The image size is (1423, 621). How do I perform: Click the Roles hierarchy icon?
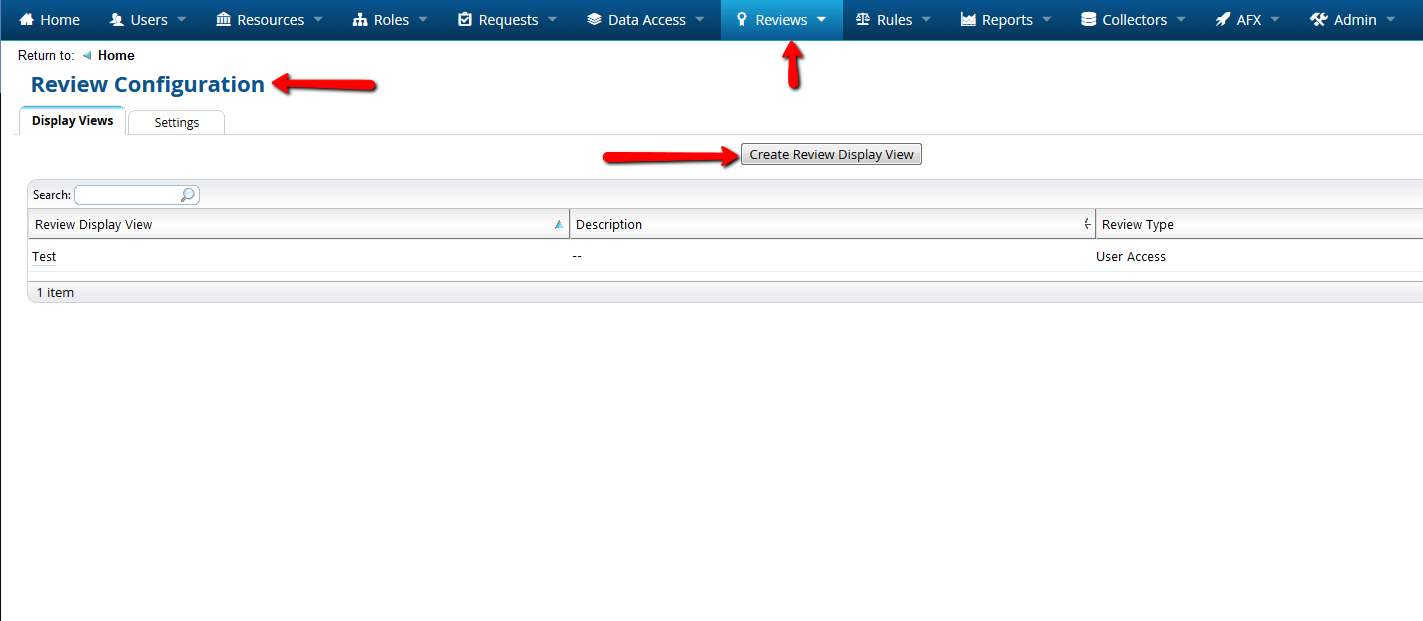(361, 20)
